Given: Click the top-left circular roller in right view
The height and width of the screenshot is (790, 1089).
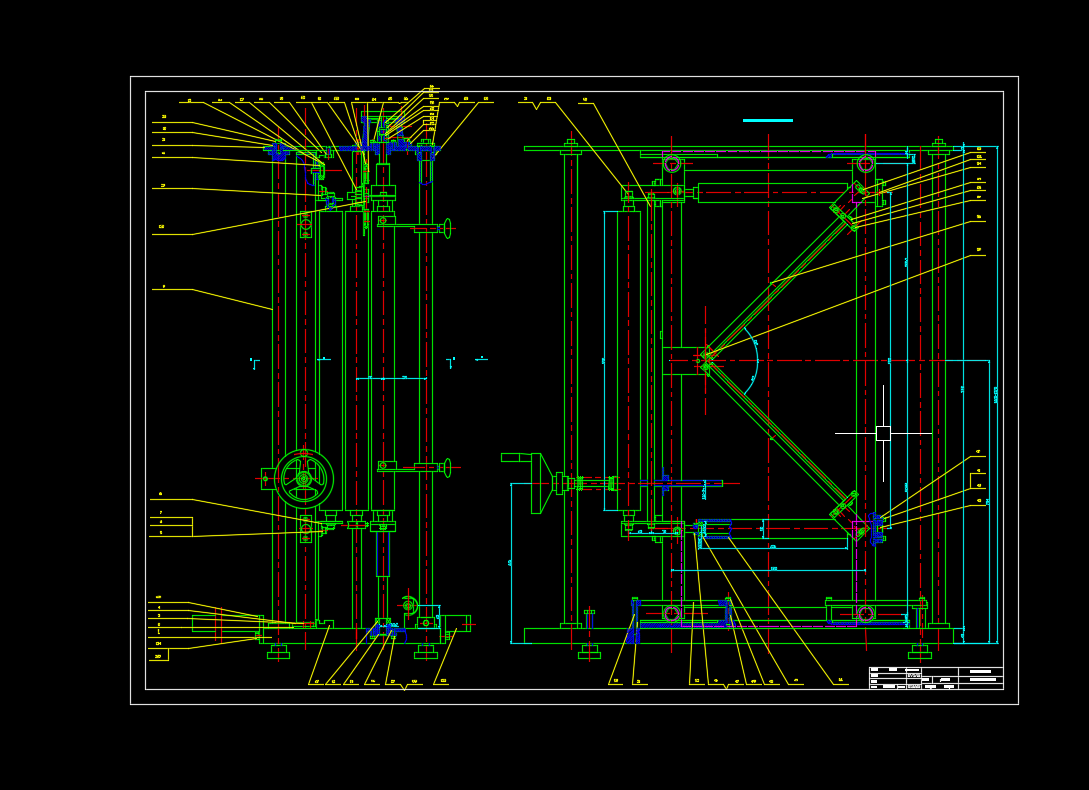Looking at the screenshot, I should [x=672, y=164].
